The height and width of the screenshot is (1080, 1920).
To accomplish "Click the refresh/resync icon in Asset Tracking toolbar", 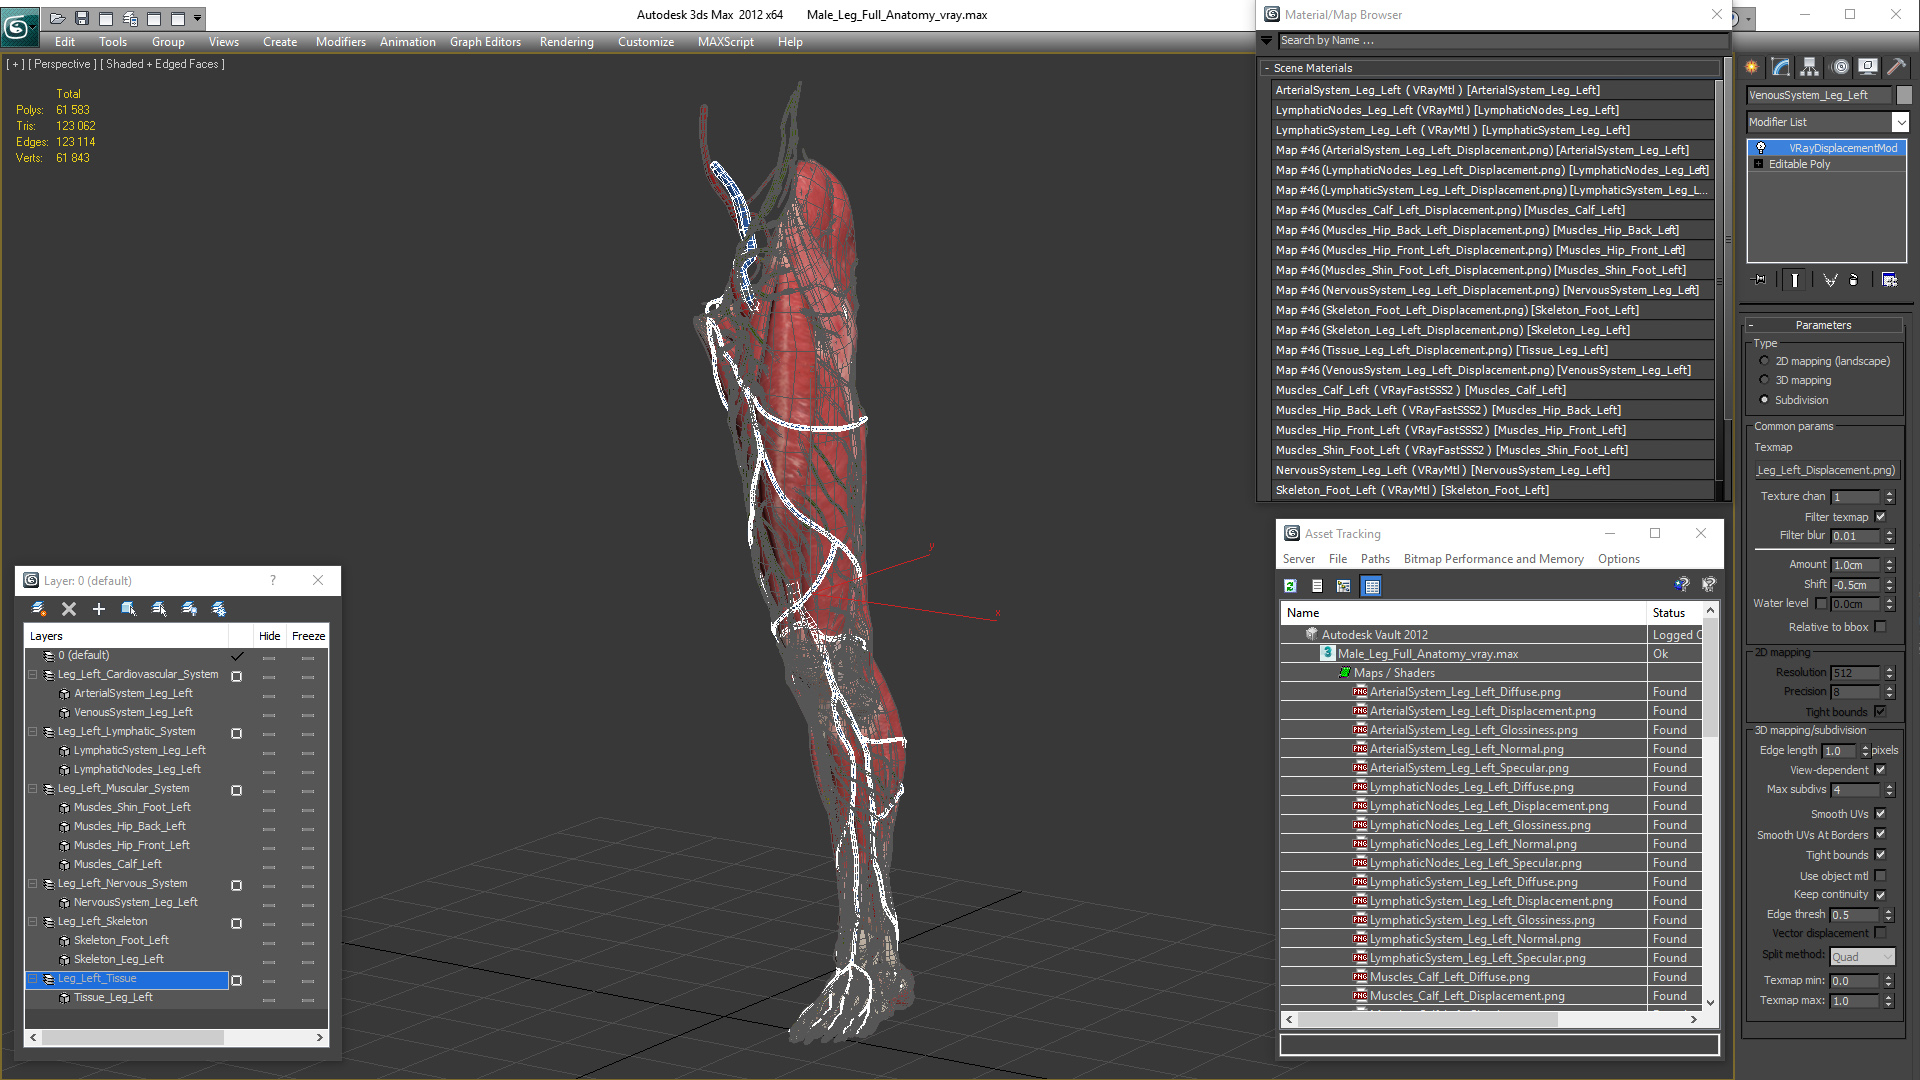I will [1290, 585].
